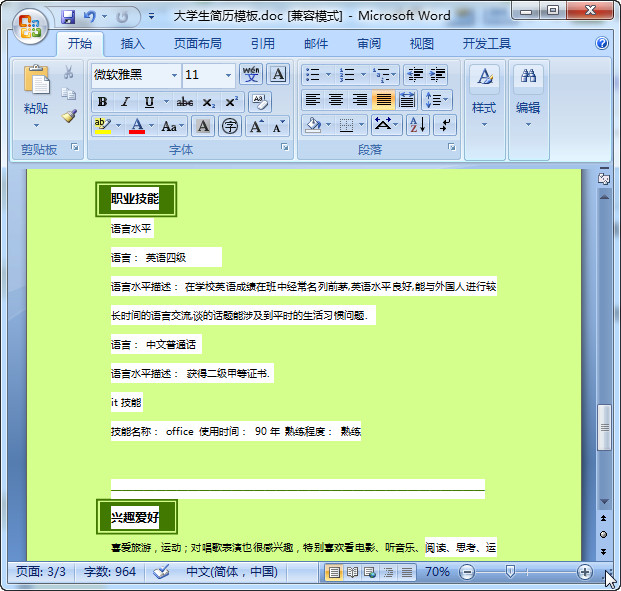621x591 pixels.
Task: Apply character shading A icon
Action: 203,126
